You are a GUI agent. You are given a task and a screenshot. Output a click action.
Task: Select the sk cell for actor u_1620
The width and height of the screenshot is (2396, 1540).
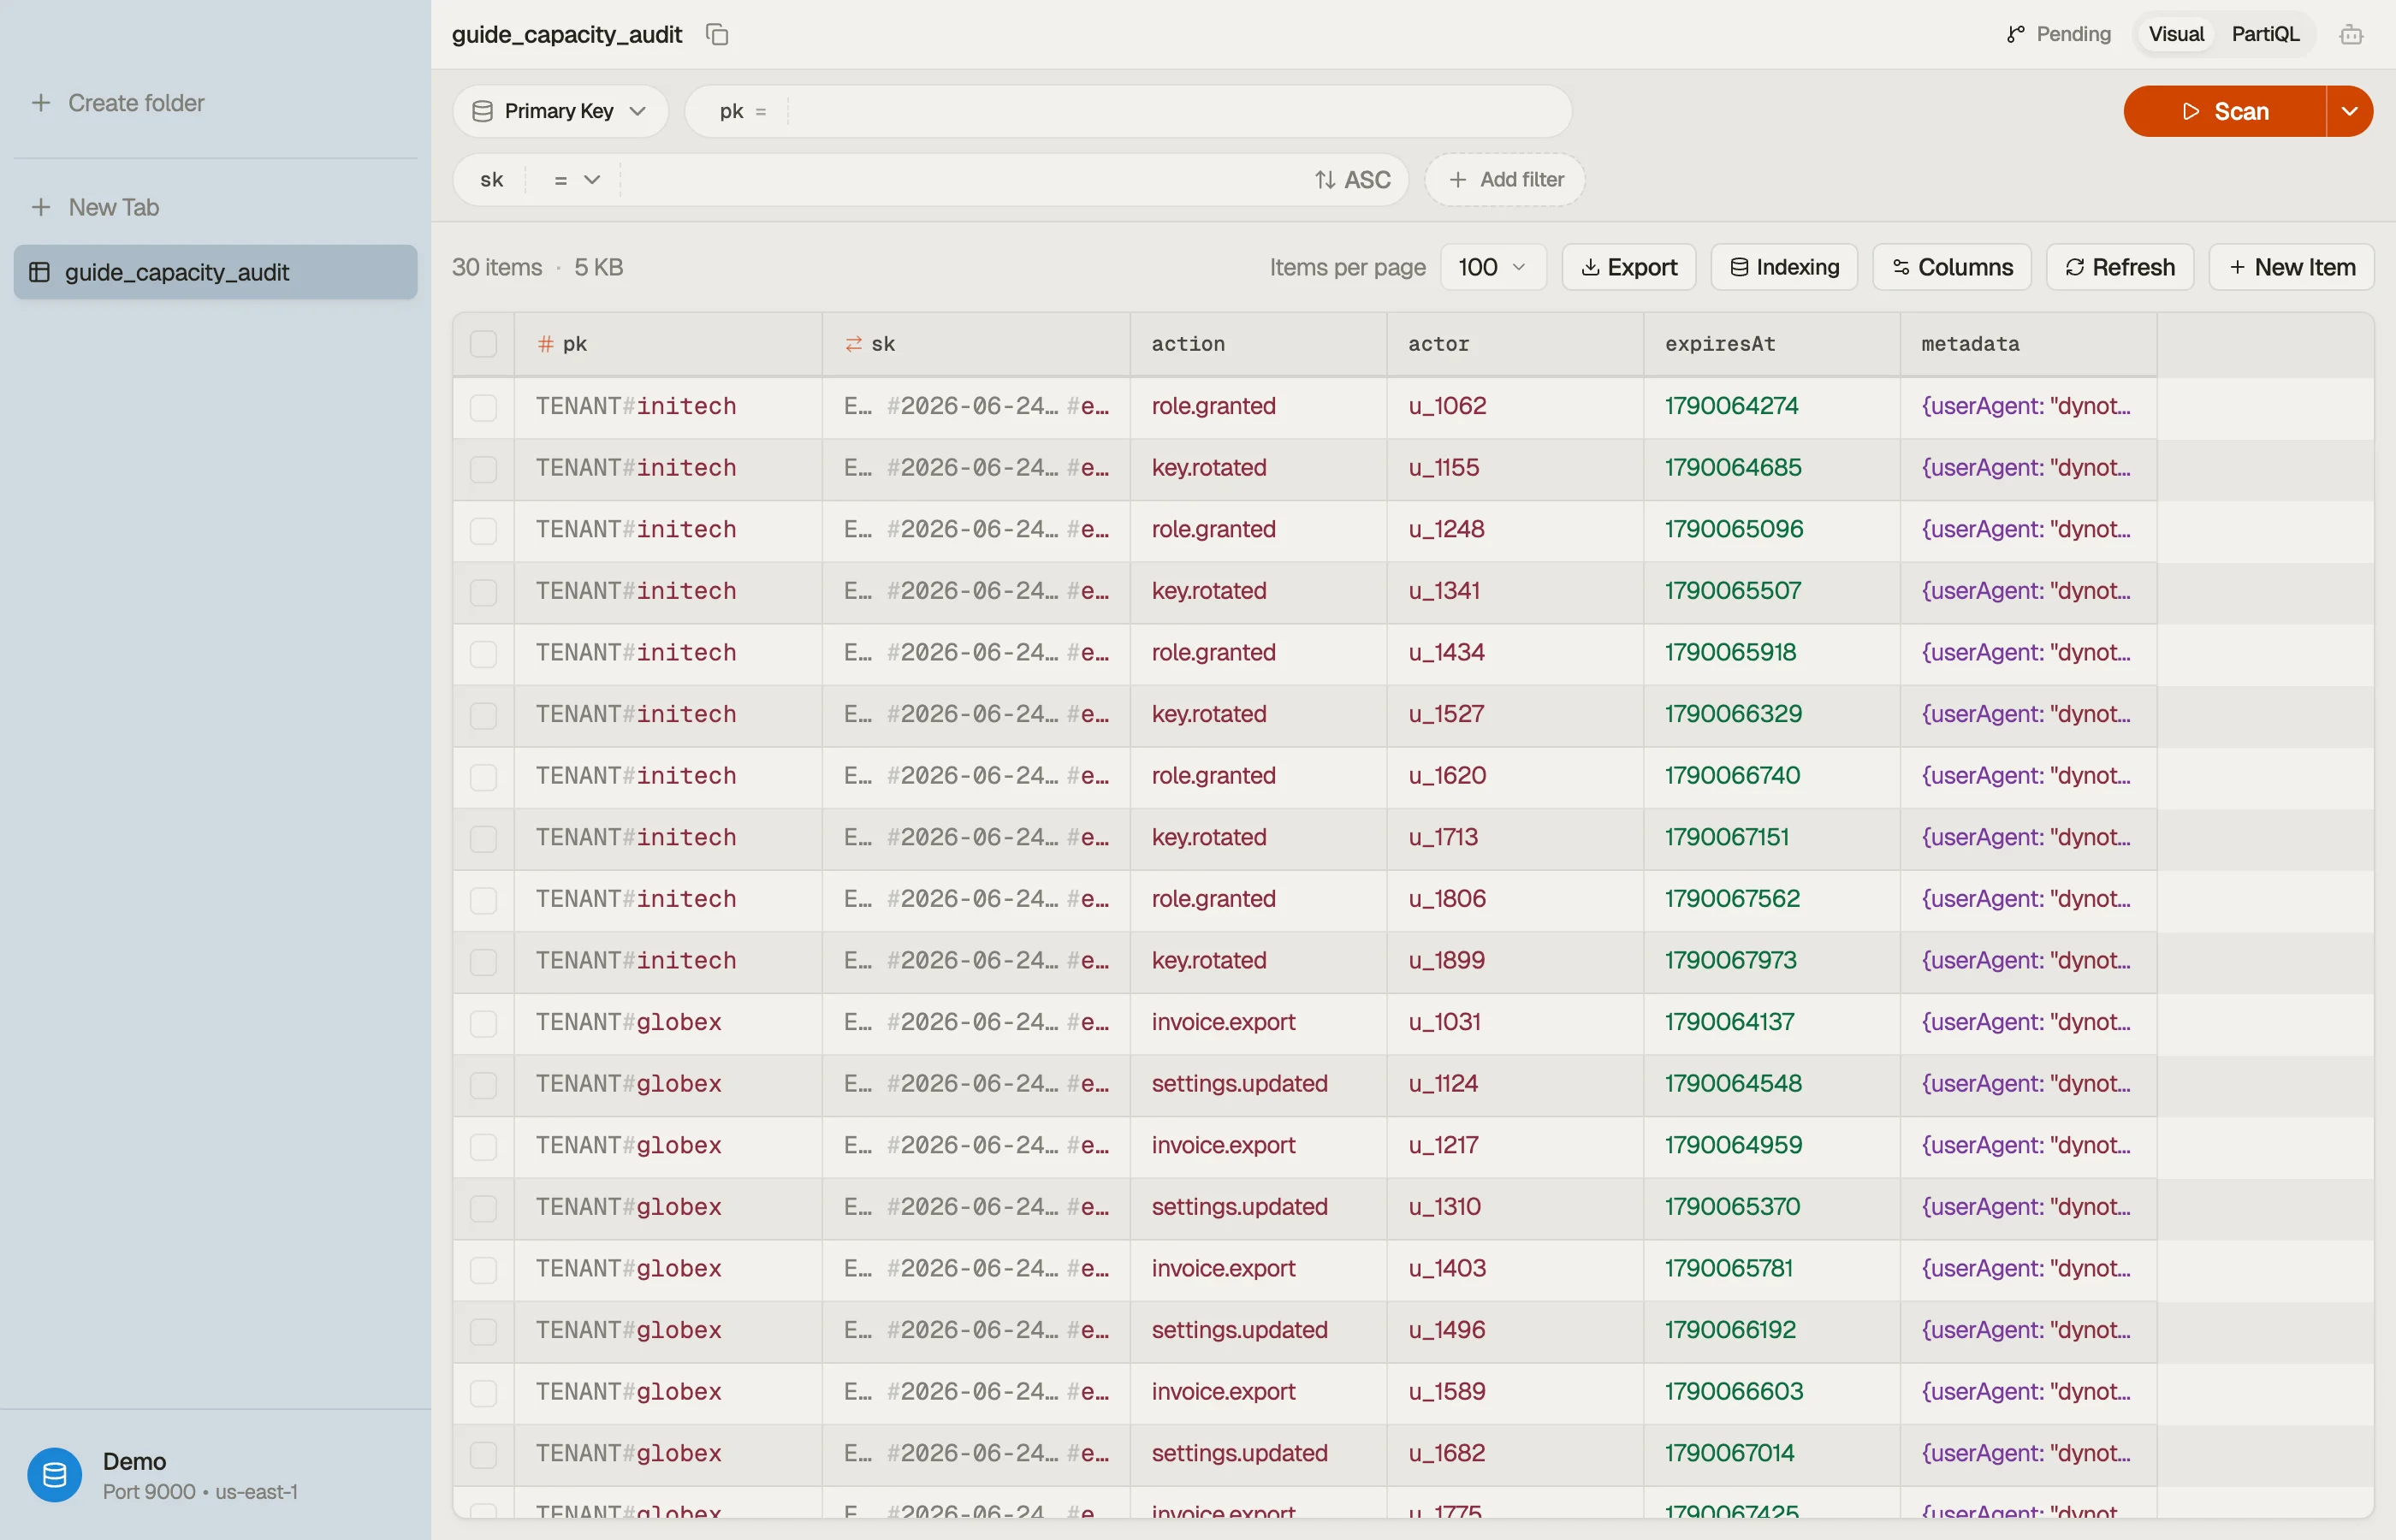976,776
